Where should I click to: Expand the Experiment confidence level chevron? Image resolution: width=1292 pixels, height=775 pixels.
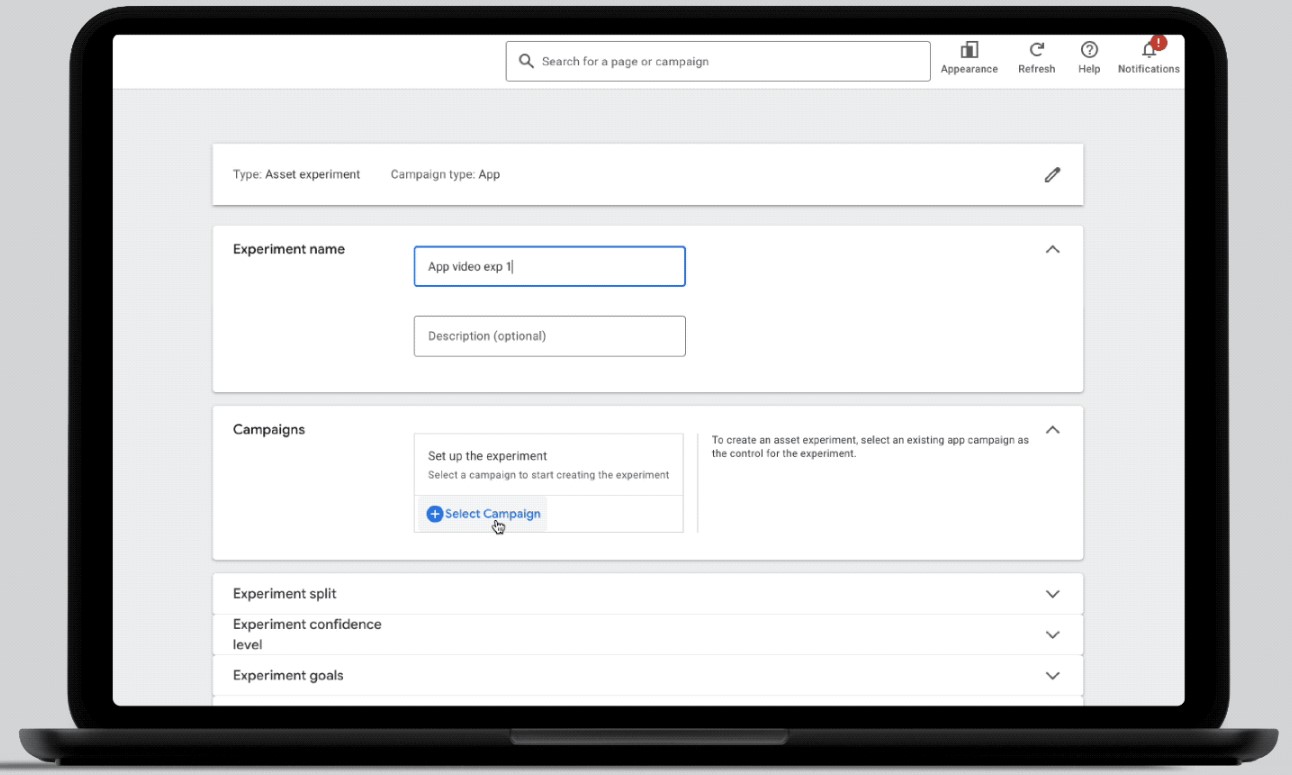(1052, 635)
